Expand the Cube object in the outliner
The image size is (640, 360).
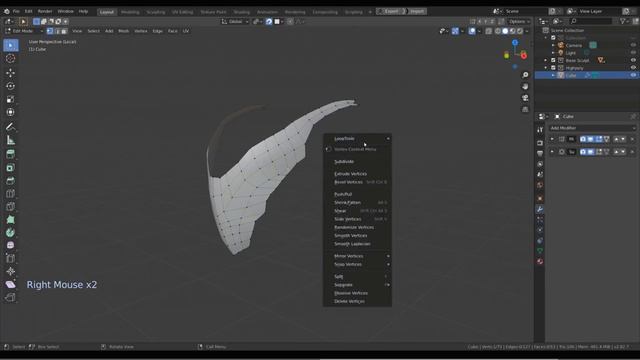(553, 76)
